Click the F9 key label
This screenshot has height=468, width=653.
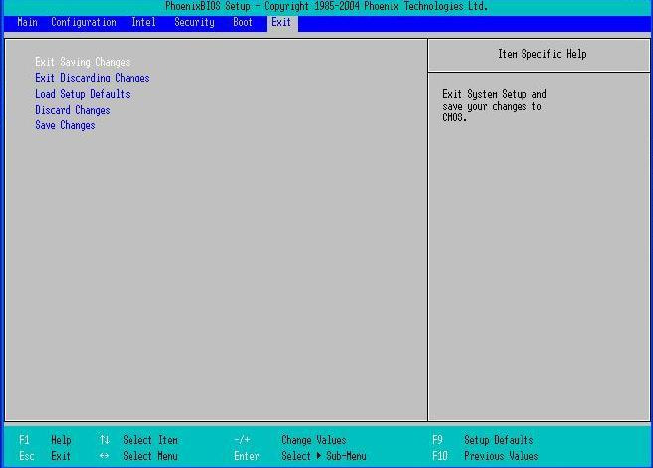point(437,440)
